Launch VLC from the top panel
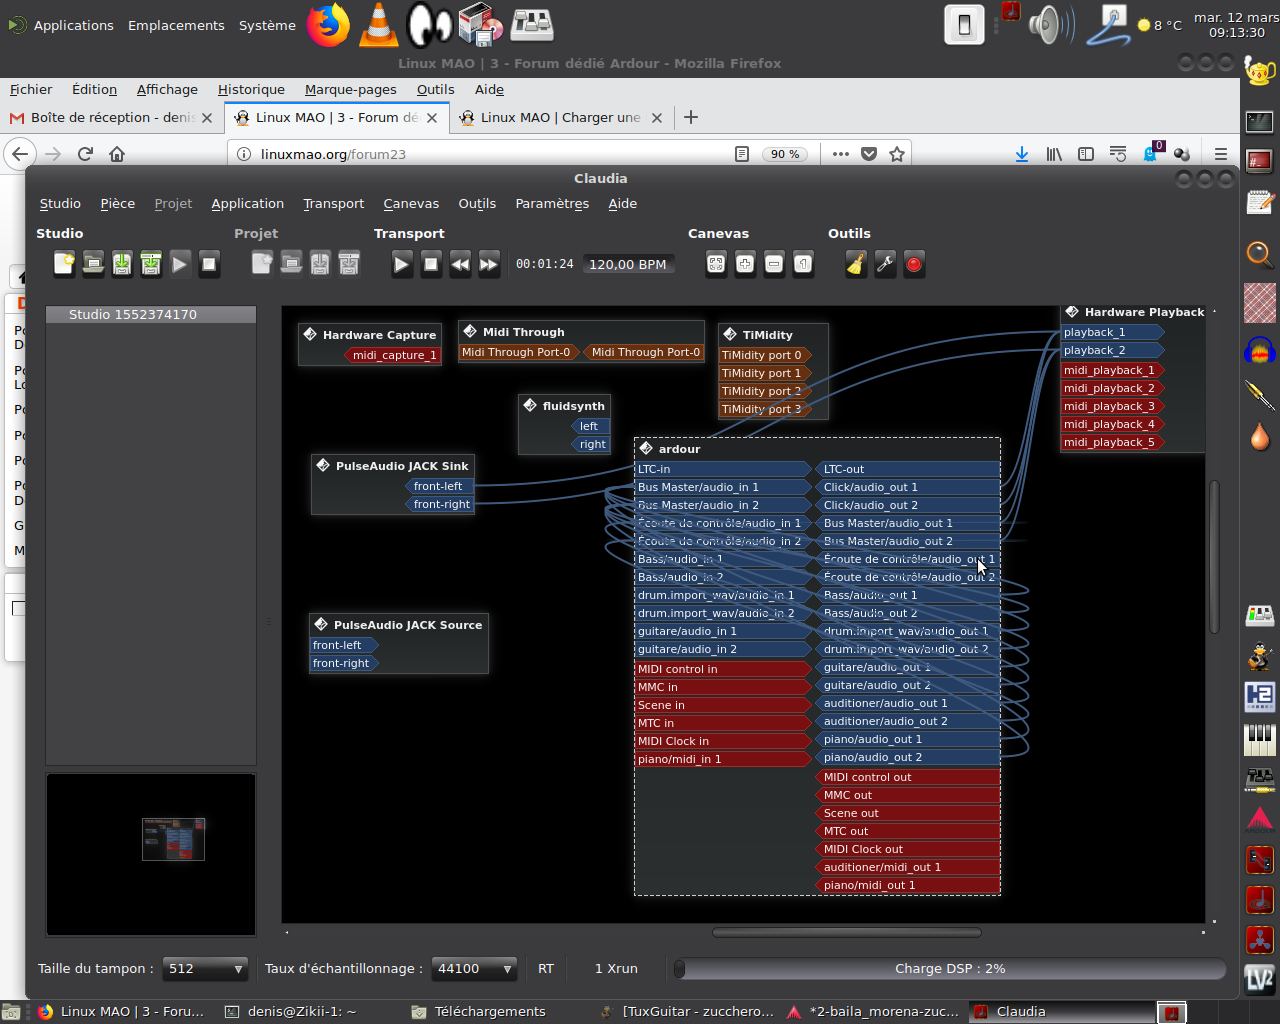 coord(378,25)
